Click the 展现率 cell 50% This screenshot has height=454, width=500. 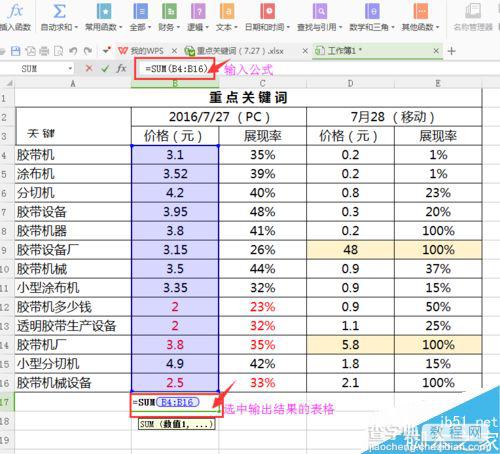pos(438,307)
